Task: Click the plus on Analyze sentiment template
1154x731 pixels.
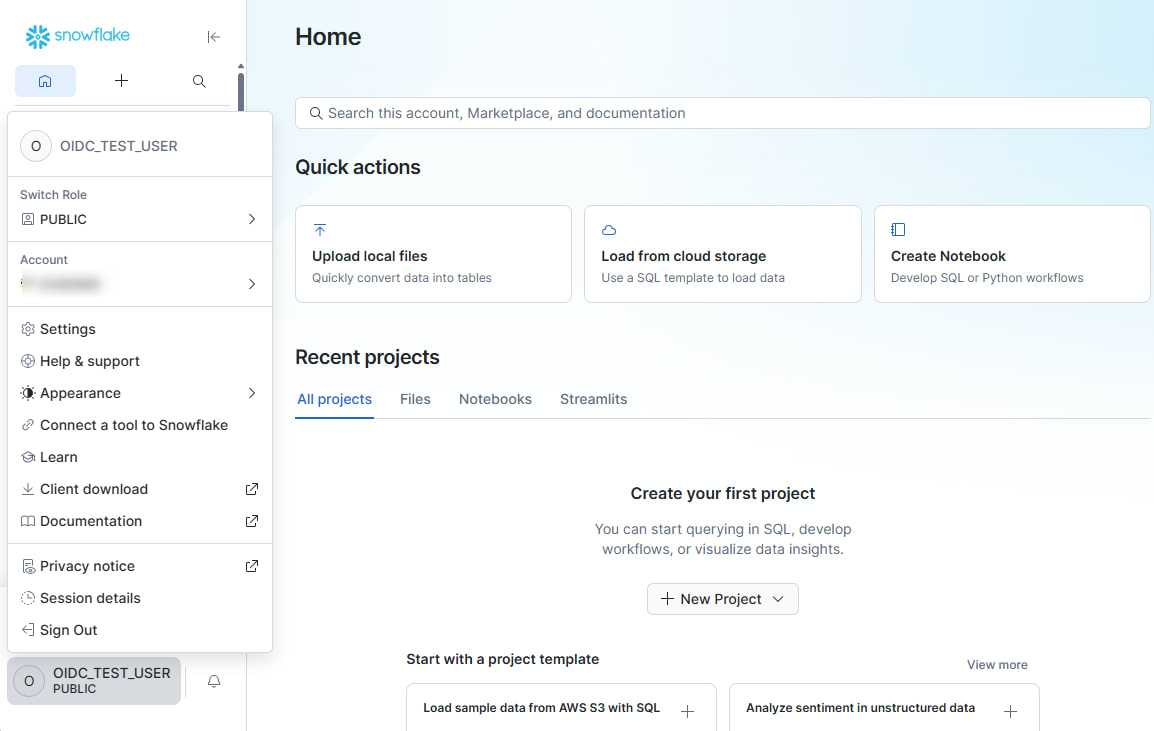Action: pos(1010,711)
